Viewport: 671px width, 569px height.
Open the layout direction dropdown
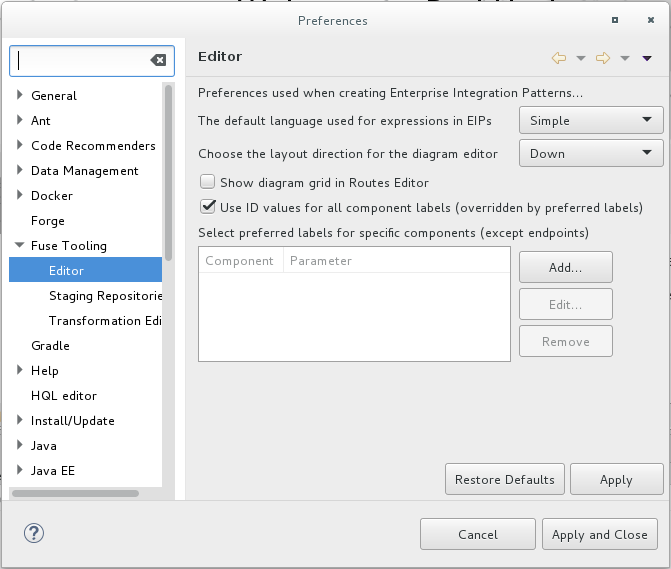pyautogui.click(x=590, y=154)
